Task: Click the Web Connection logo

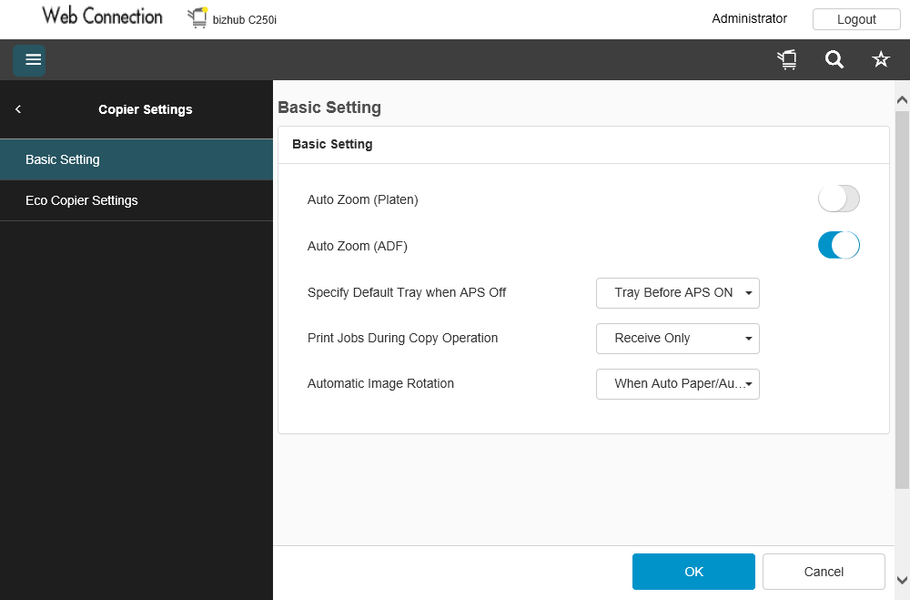Action: tap(102, 17)
